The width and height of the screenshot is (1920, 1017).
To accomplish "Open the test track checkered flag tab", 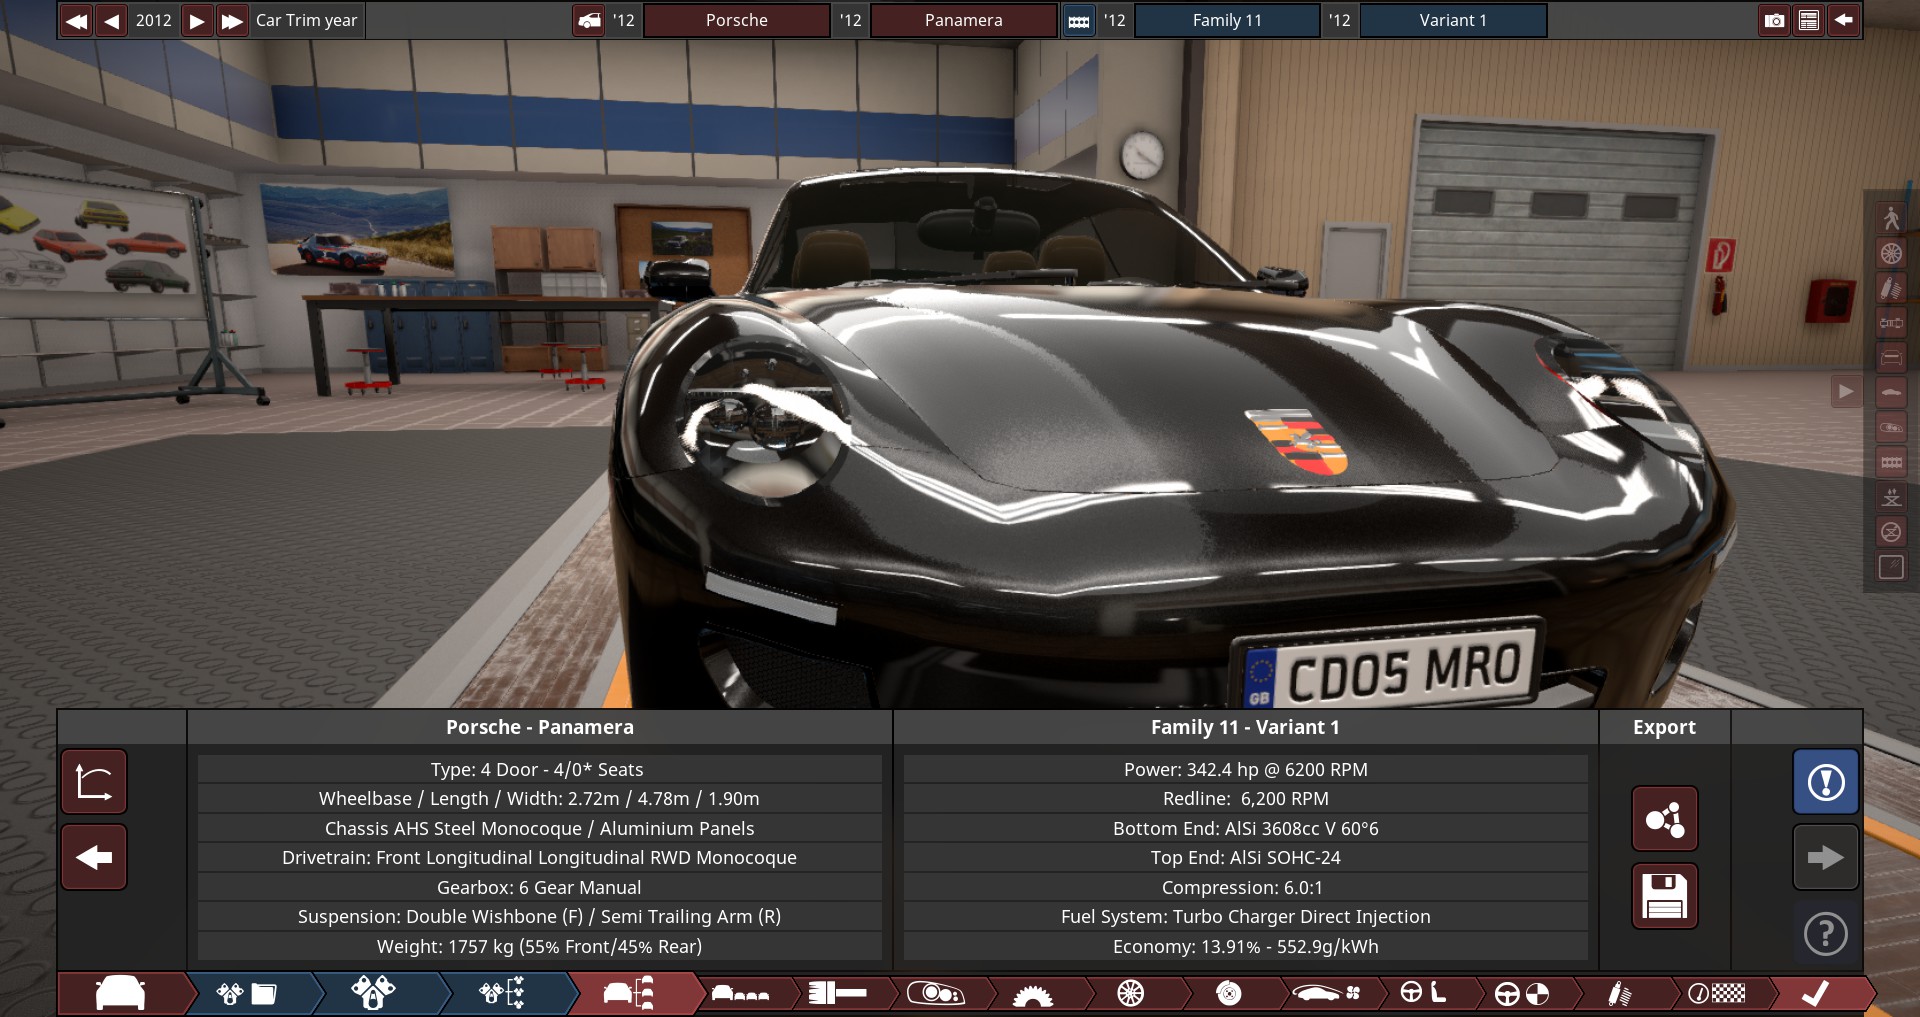I will click(1717, 993).
